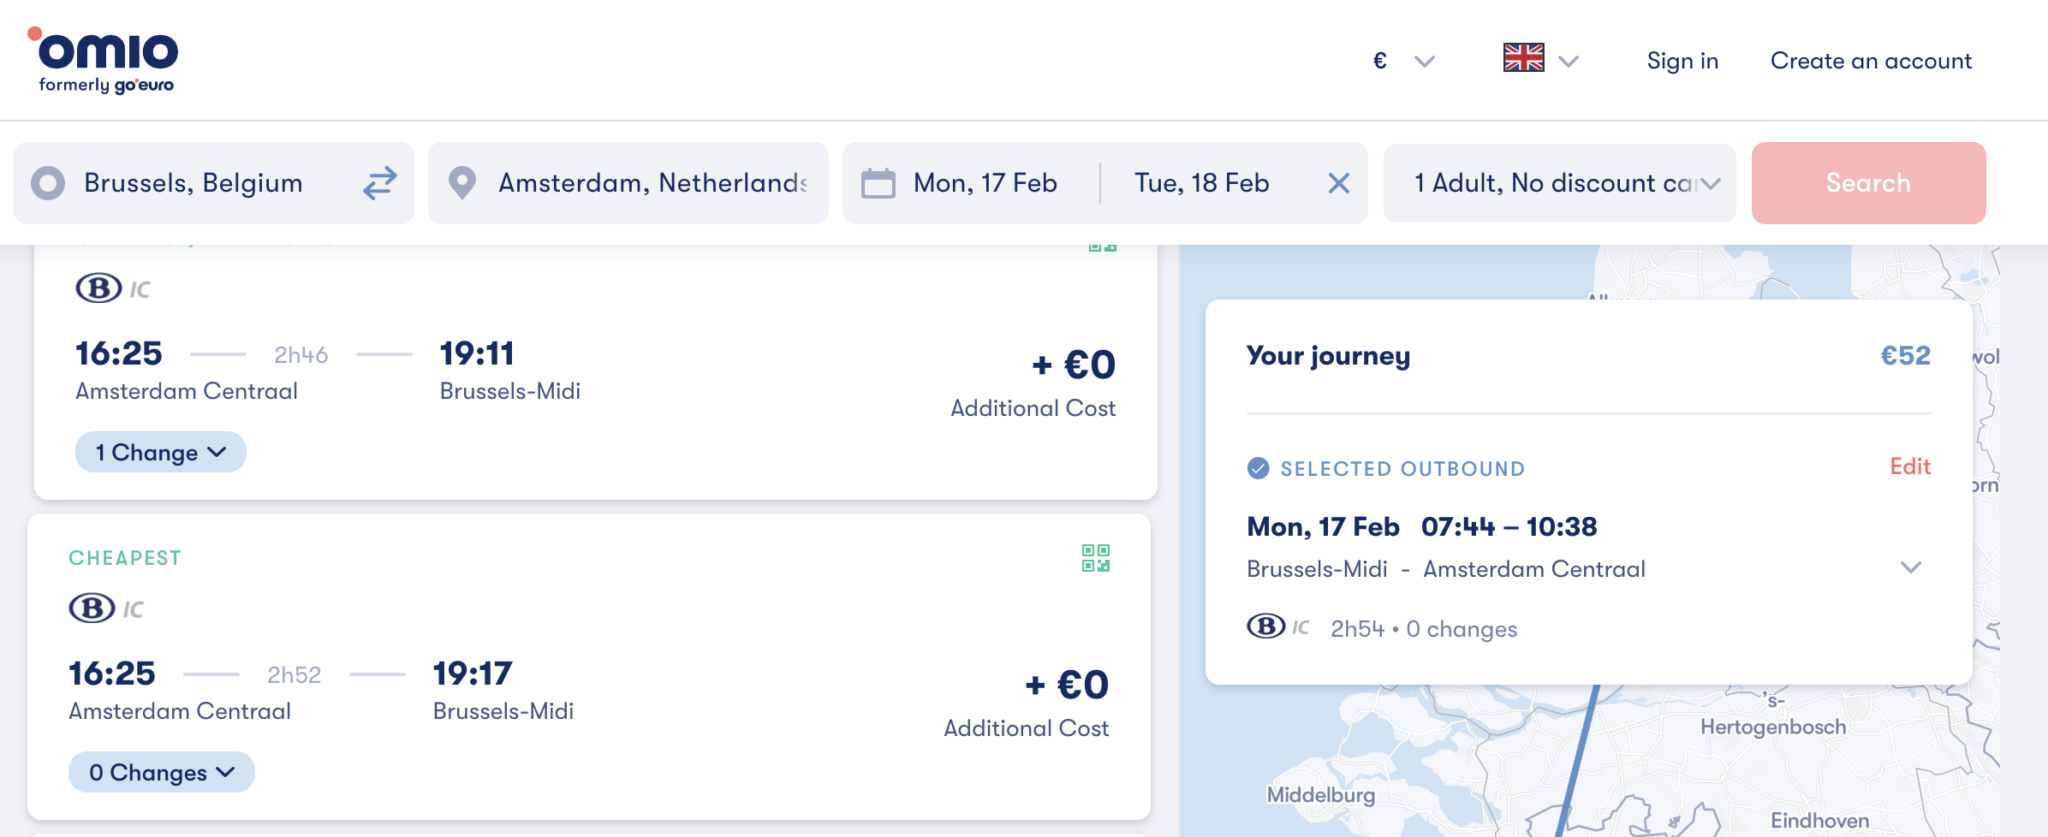
Task: Select the 16:25 to 19:17 cheapest trip
Action: (x=588, y=680)
